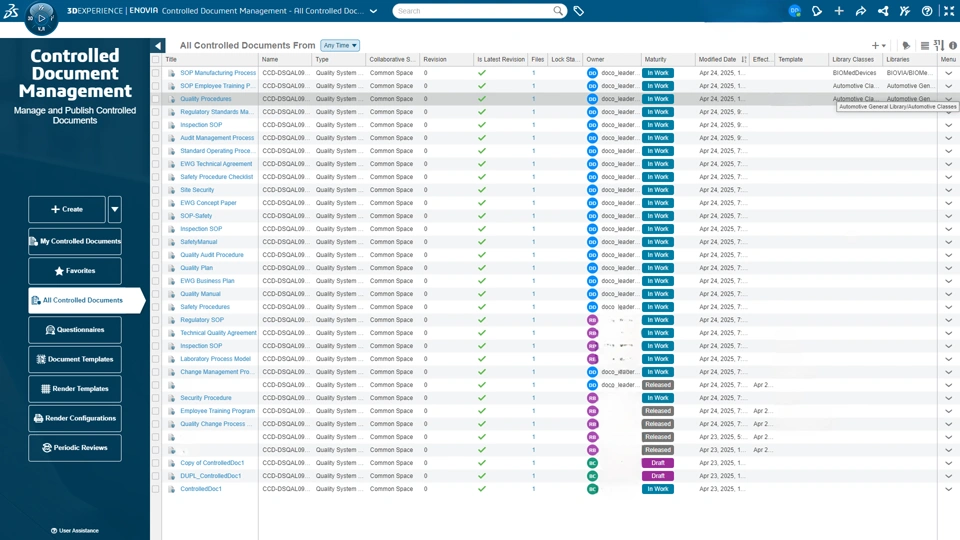Collapse the left navigation panel arrow

pyautogui.click(x=158, y=45)
